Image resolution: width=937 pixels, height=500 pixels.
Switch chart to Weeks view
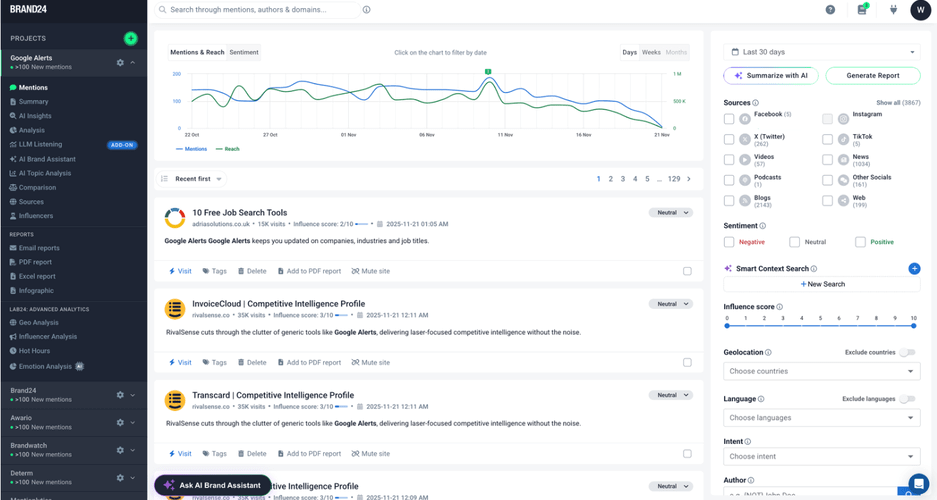tap(651, 53)
